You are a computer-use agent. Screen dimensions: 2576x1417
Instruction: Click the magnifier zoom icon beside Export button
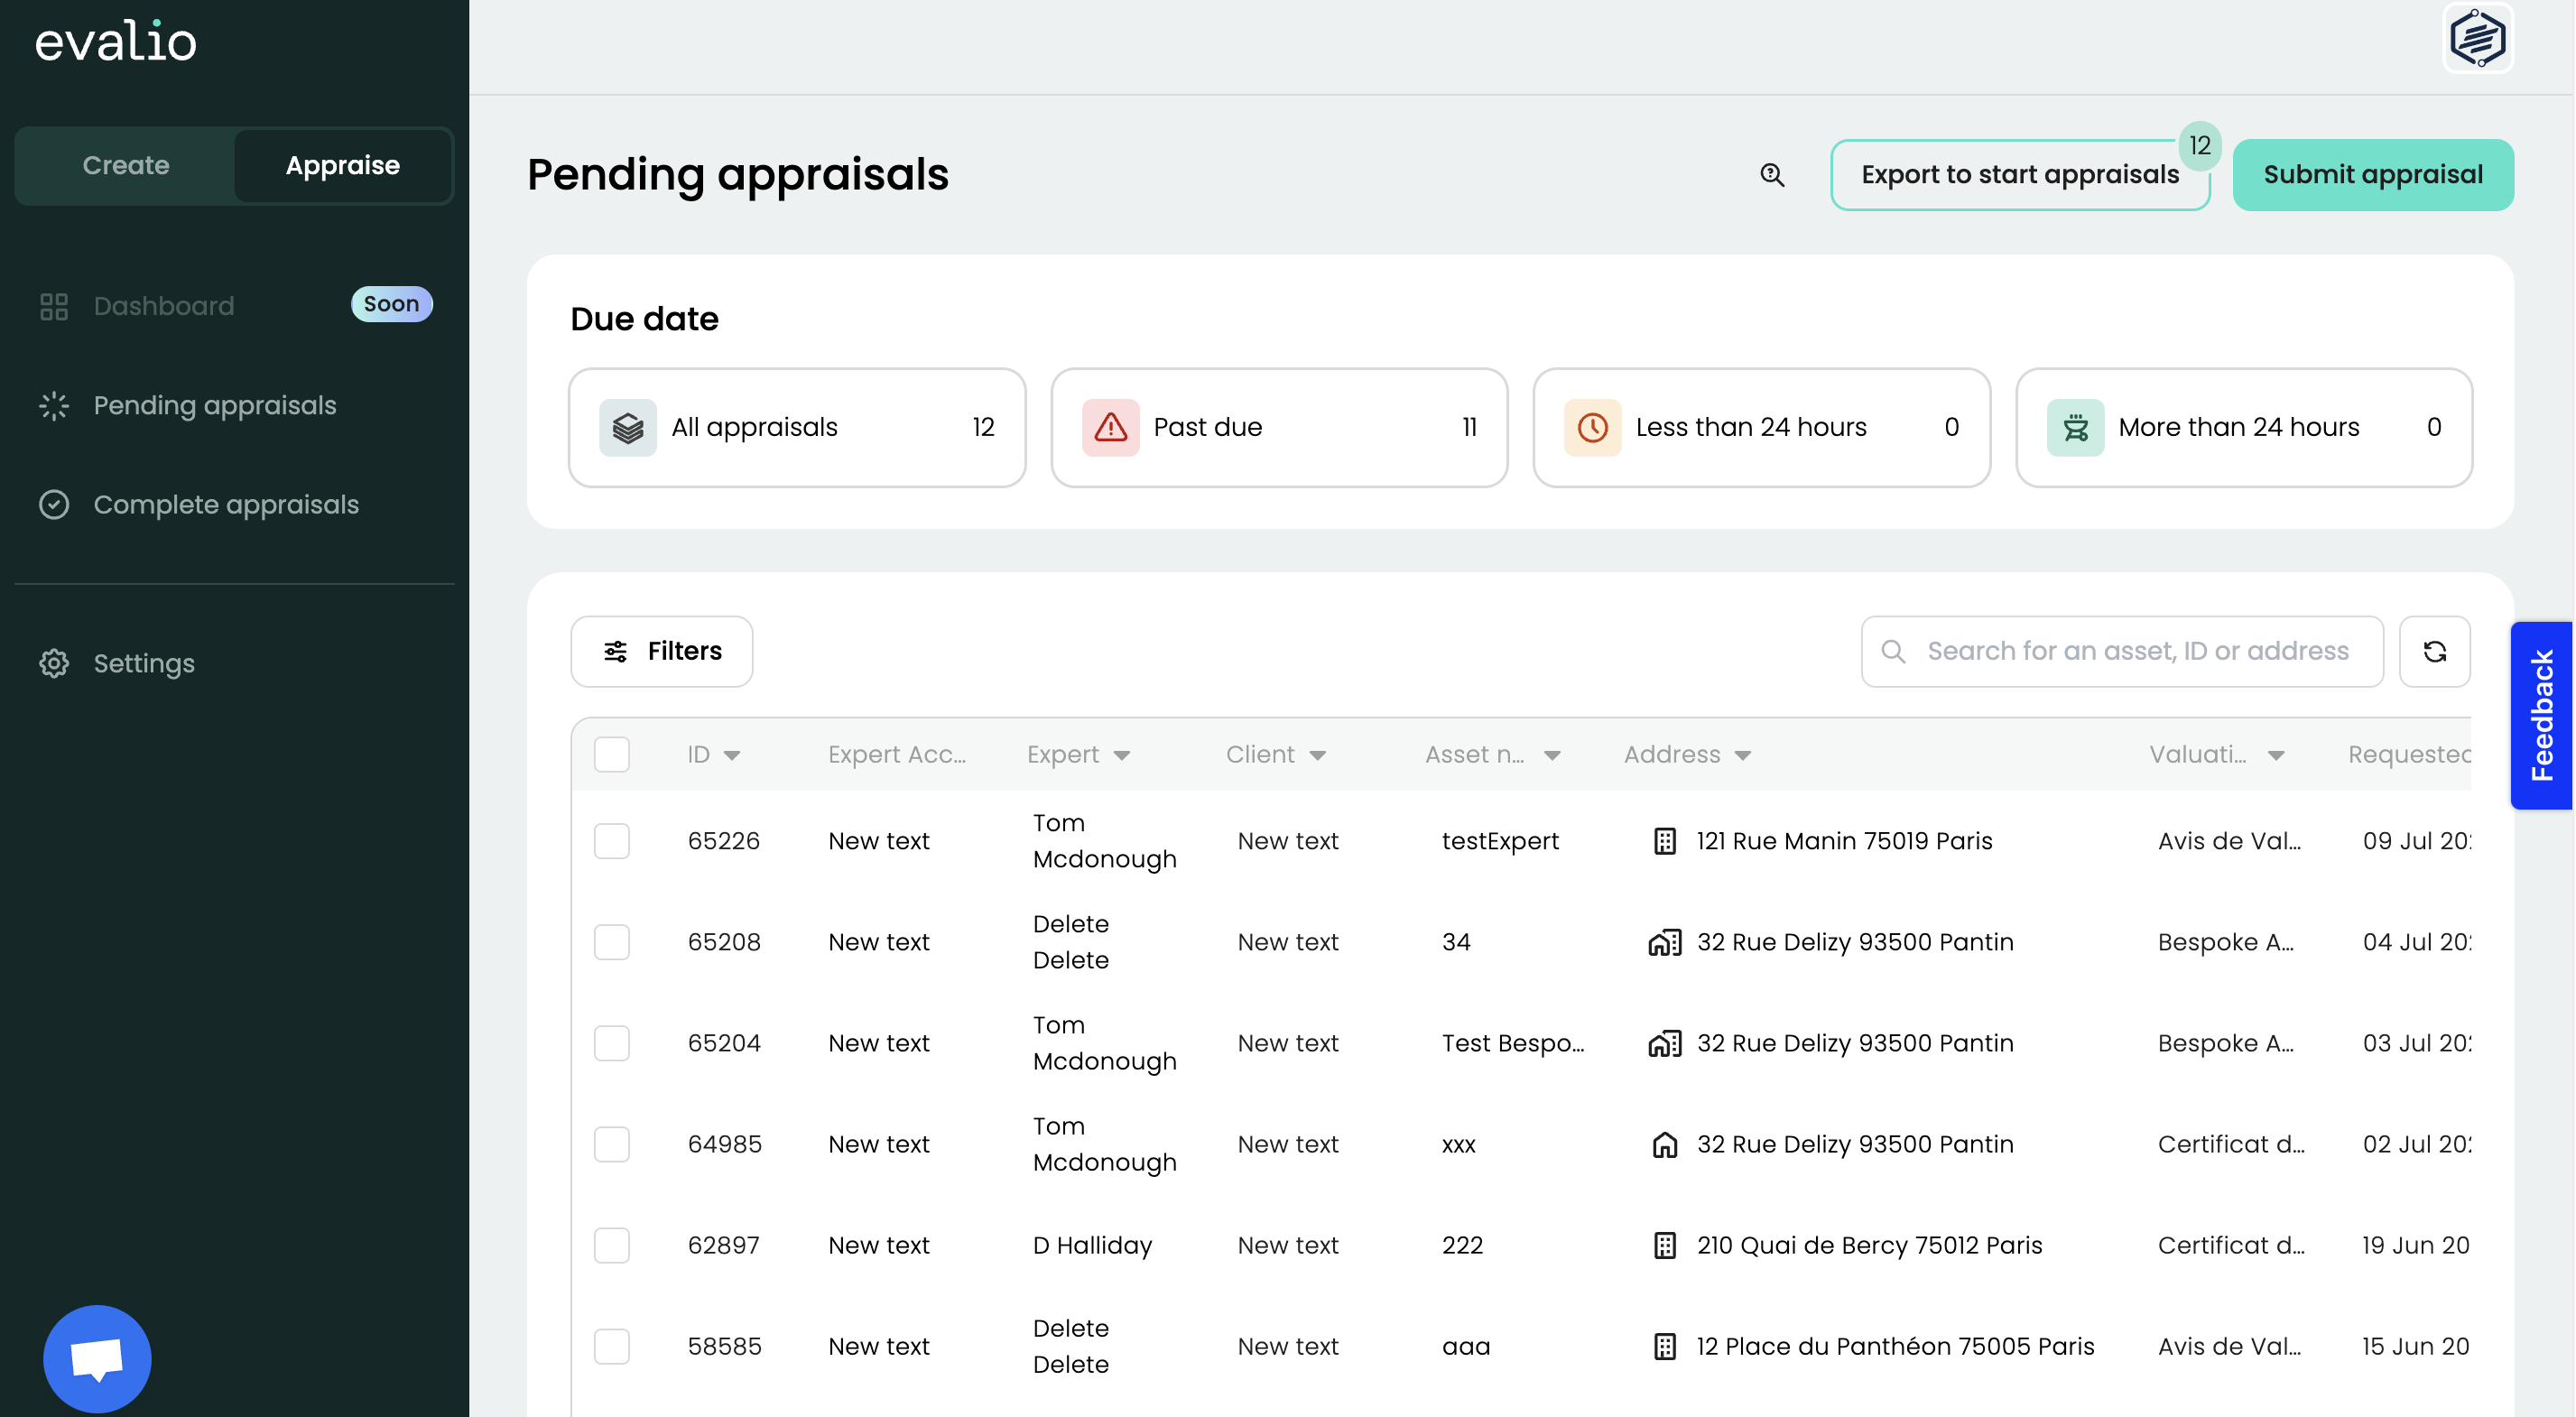click(1772, 175)
